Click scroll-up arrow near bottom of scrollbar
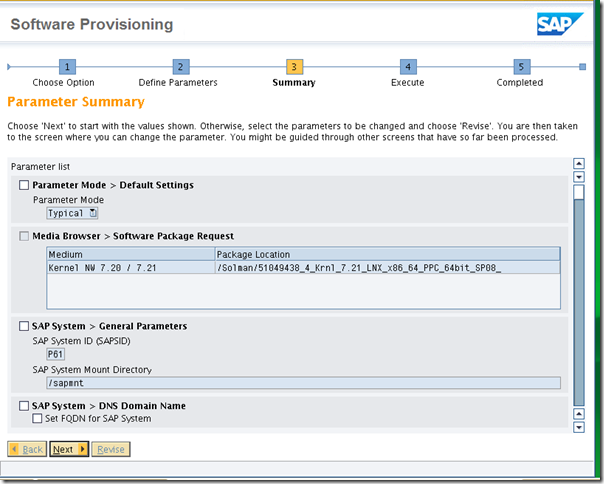 579,414
